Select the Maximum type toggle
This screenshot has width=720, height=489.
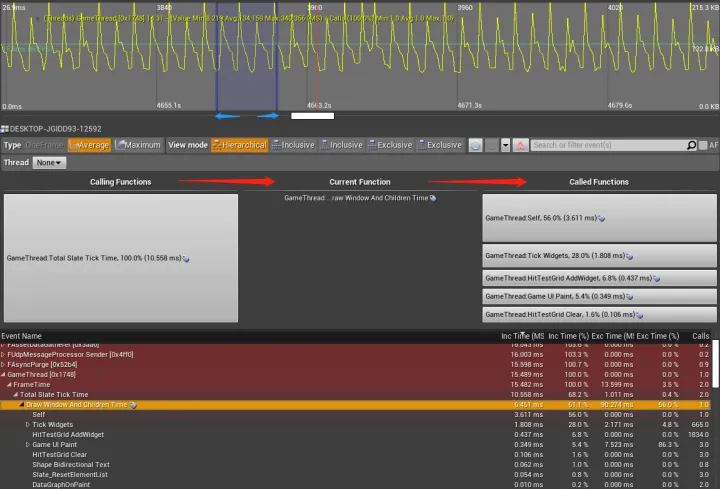[138, 145]
